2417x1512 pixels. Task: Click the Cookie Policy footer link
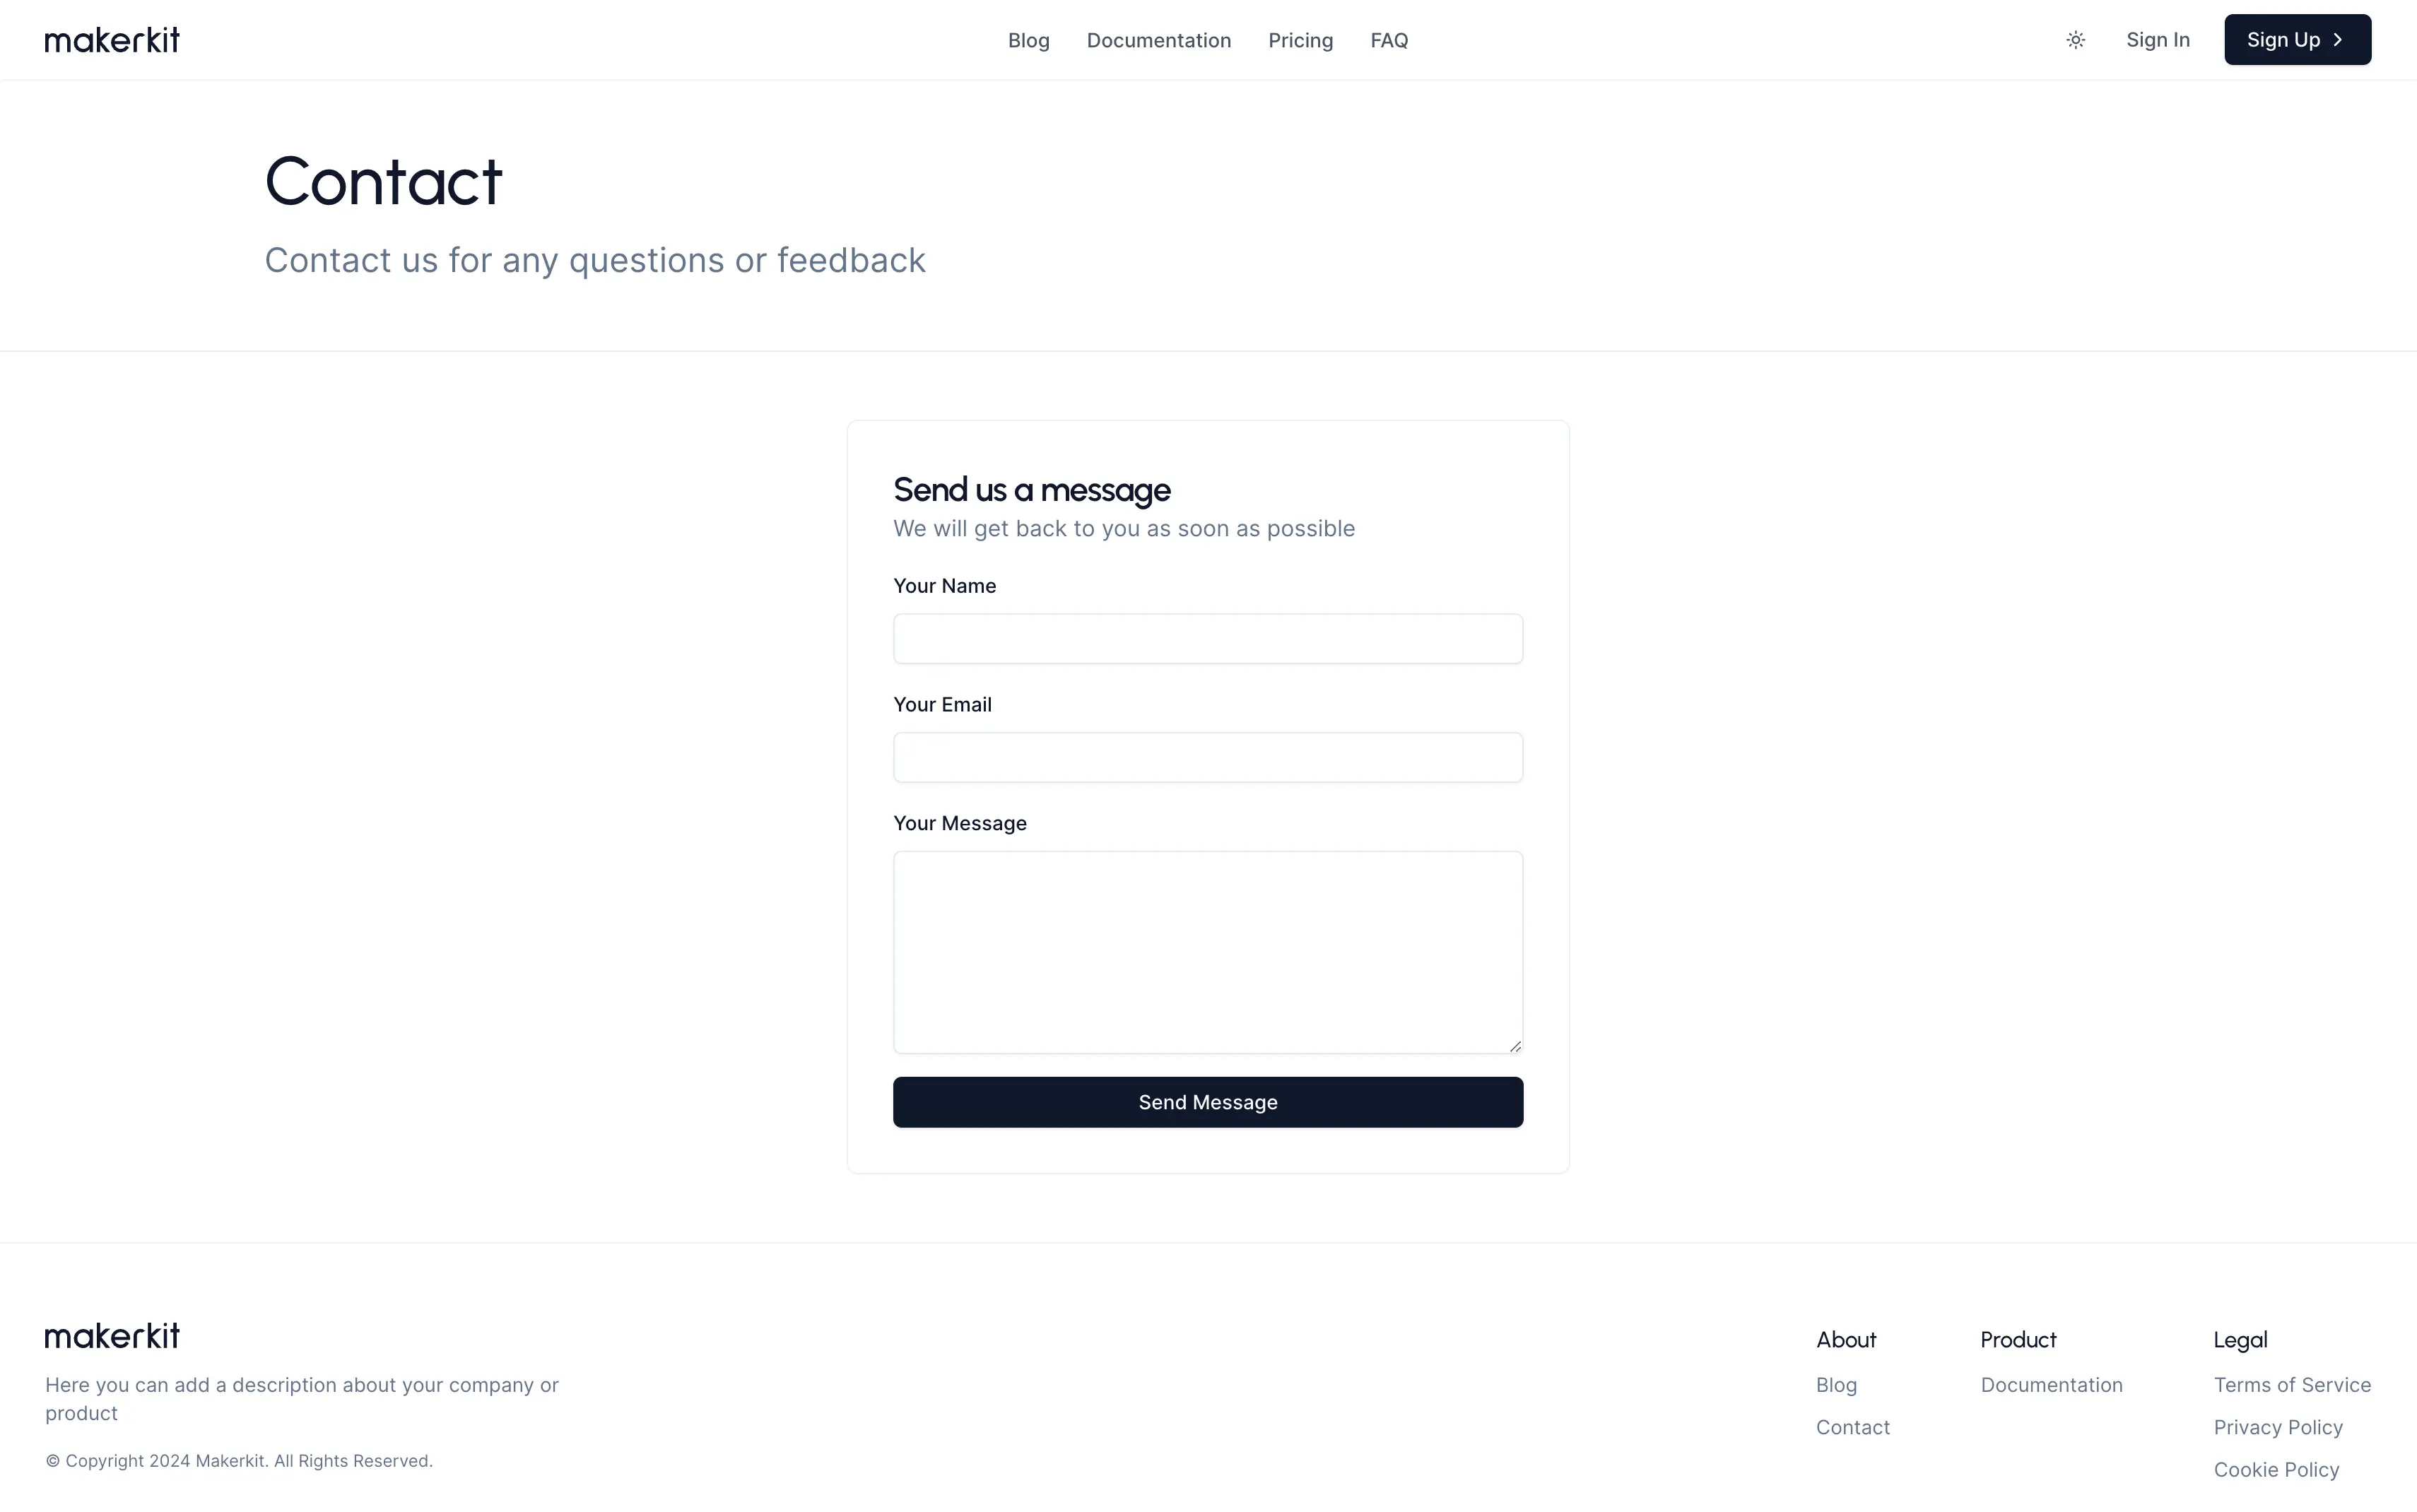2275,1469
